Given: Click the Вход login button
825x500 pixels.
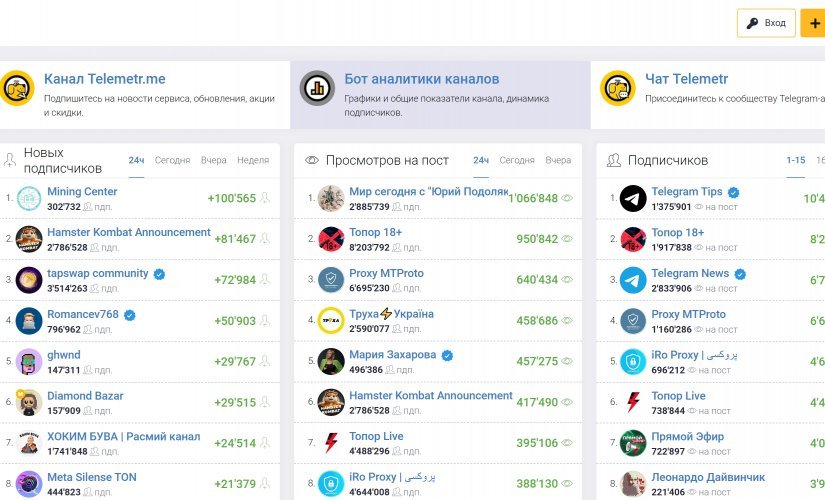Looking at the screenshot, I should [766, 23].
